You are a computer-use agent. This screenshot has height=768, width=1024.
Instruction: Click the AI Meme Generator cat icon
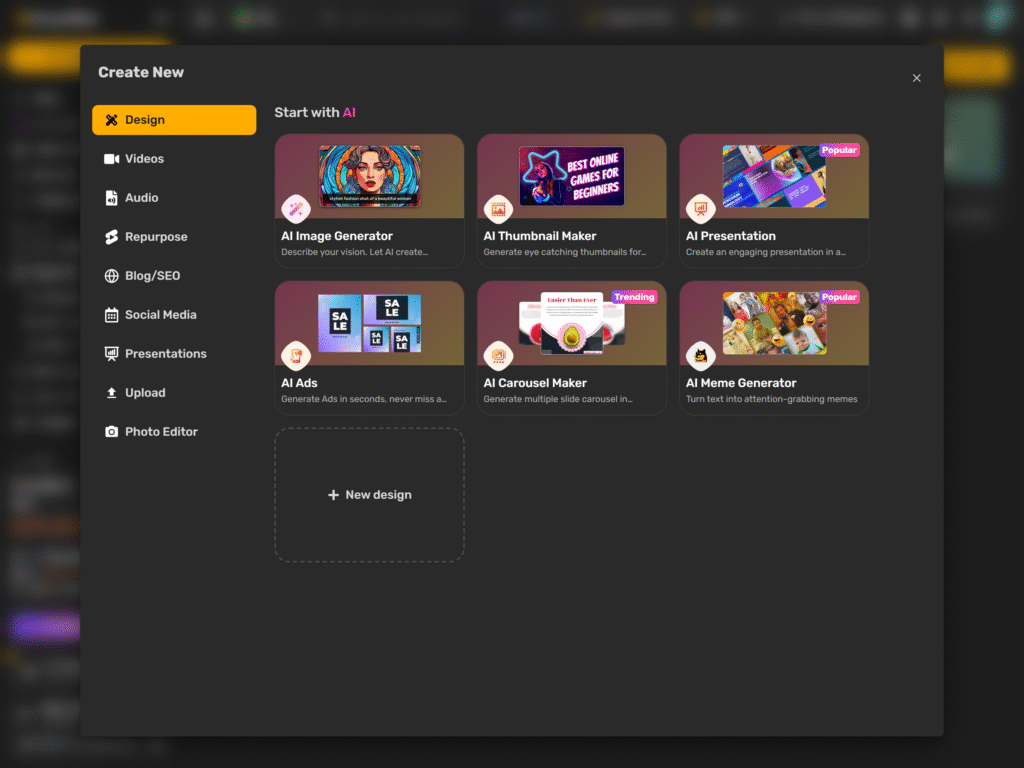pos(700,356)
